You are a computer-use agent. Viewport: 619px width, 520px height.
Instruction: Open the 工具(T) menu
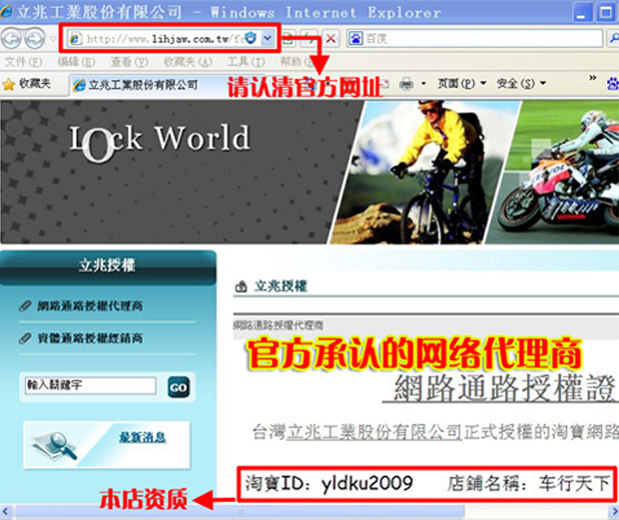point(246,62)
